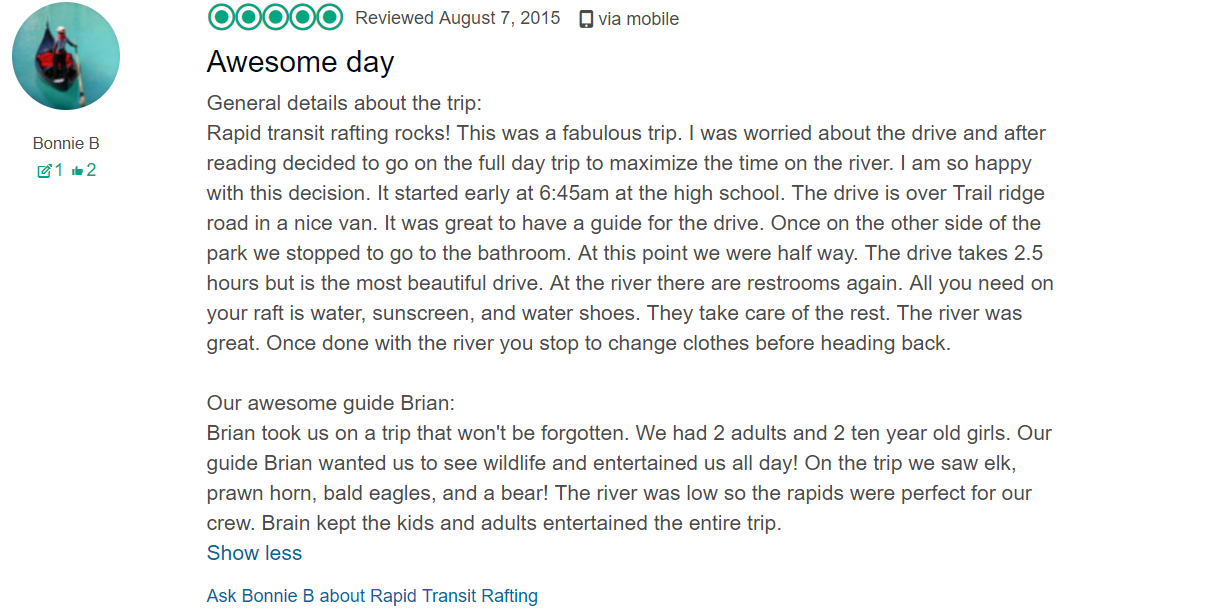The height and width of the screenshot is (614, 1213).
Task: Click the fifth green rating bubble
Action: (330, 18)
